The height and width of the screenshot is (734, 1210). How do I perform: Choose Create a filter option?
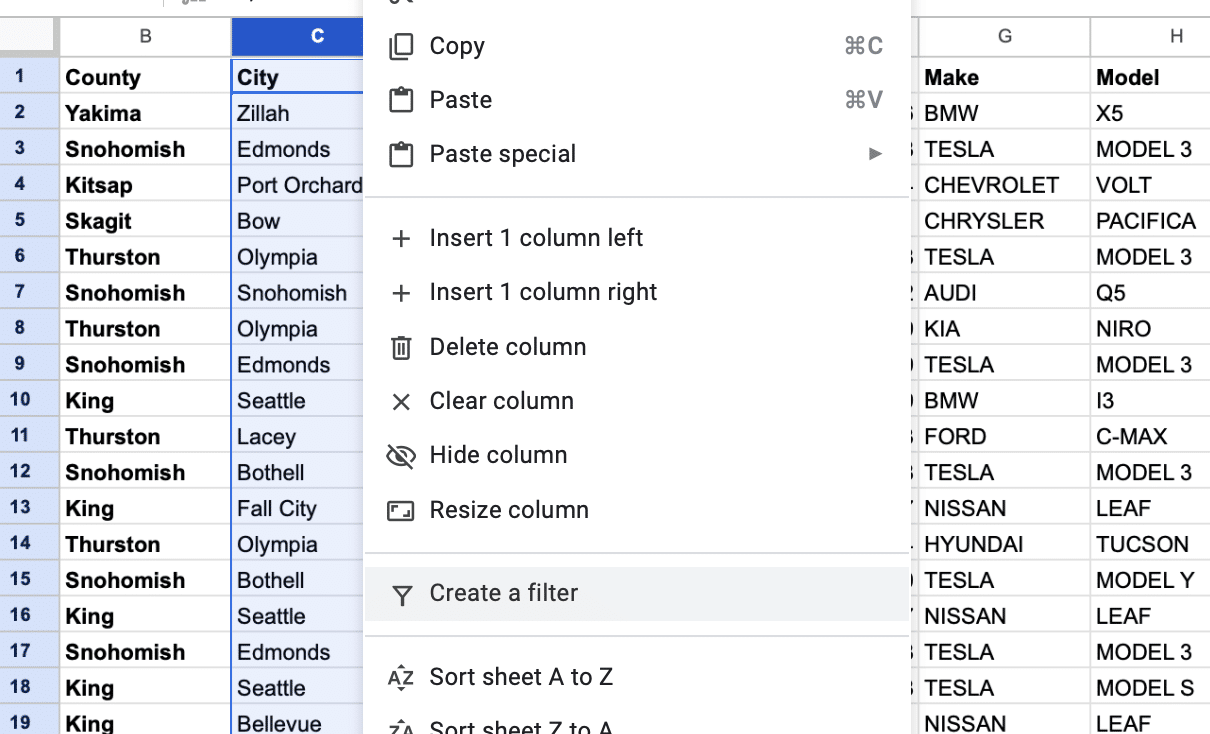[x=637, y=593]
